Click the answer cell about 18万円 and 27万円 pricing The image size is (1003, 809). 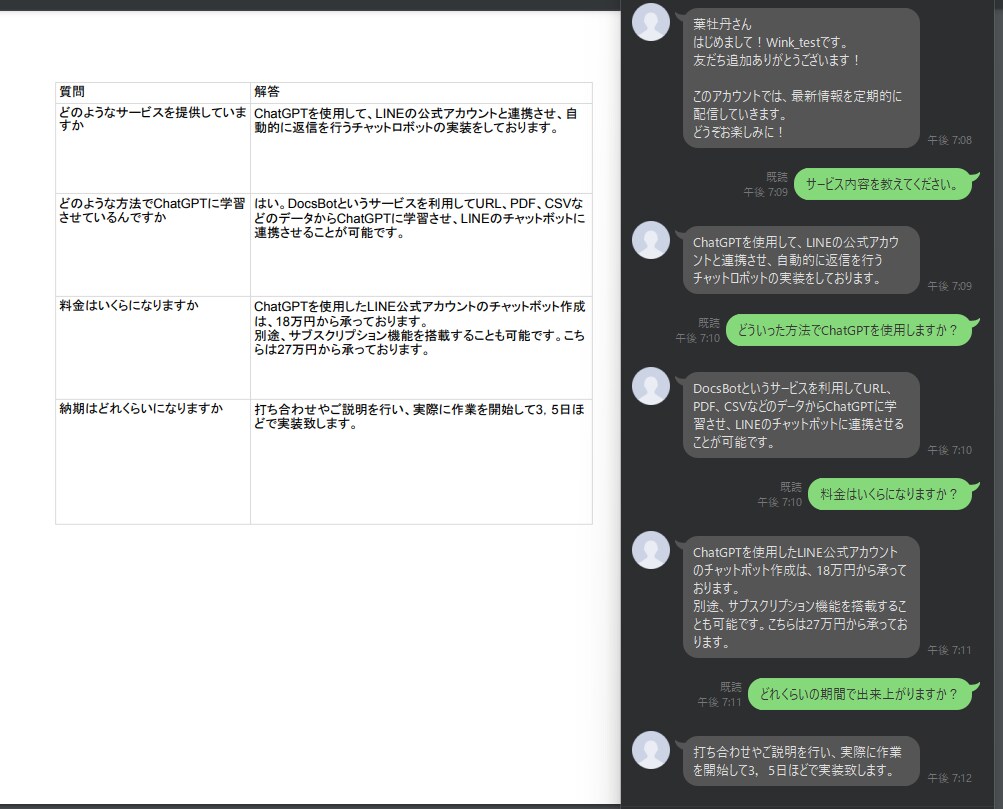tap(421, 347)
